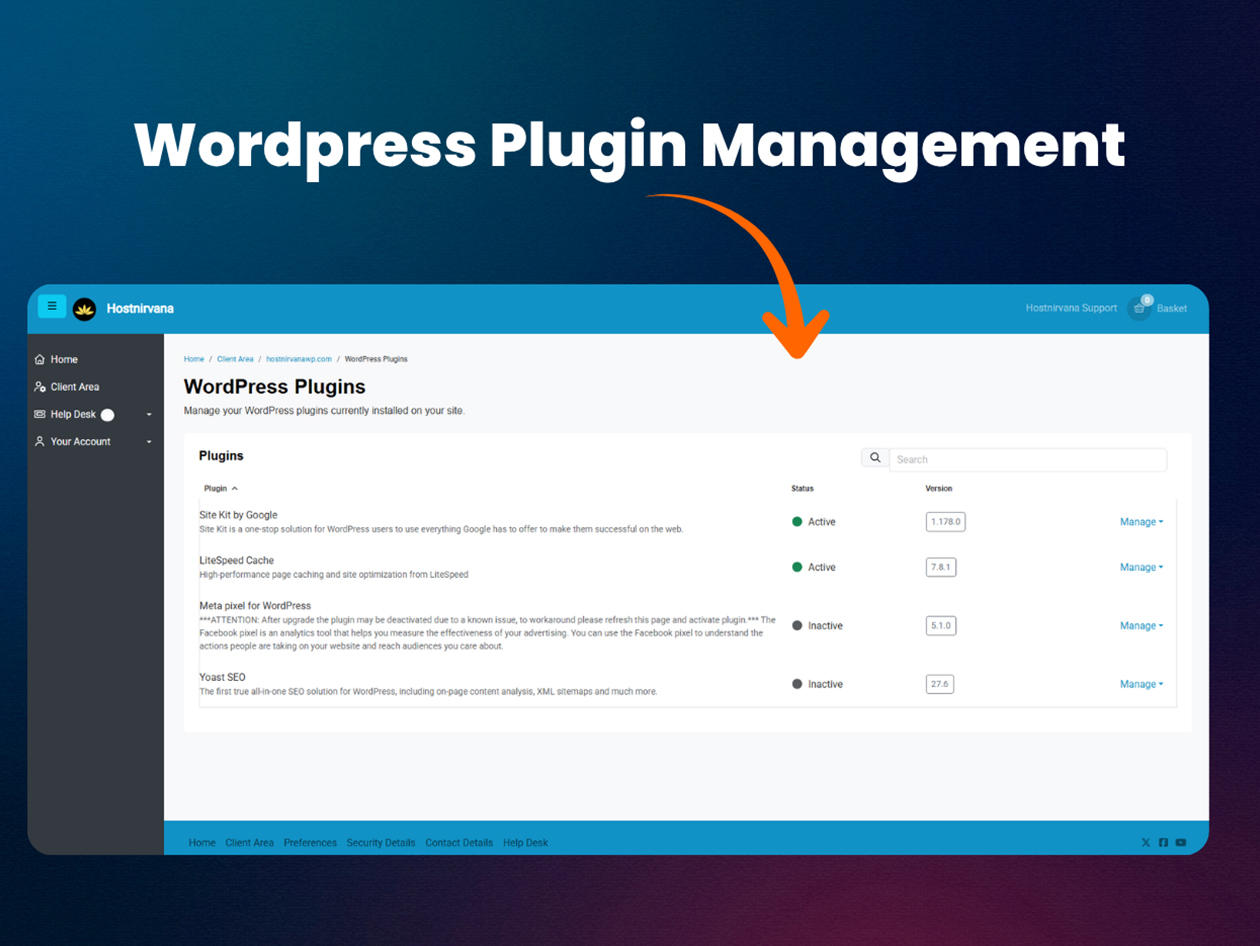Click hostnirvanawp.com in the breadcrumb
The height and width of the screenshot is (946, 1260).
[299, 359]
